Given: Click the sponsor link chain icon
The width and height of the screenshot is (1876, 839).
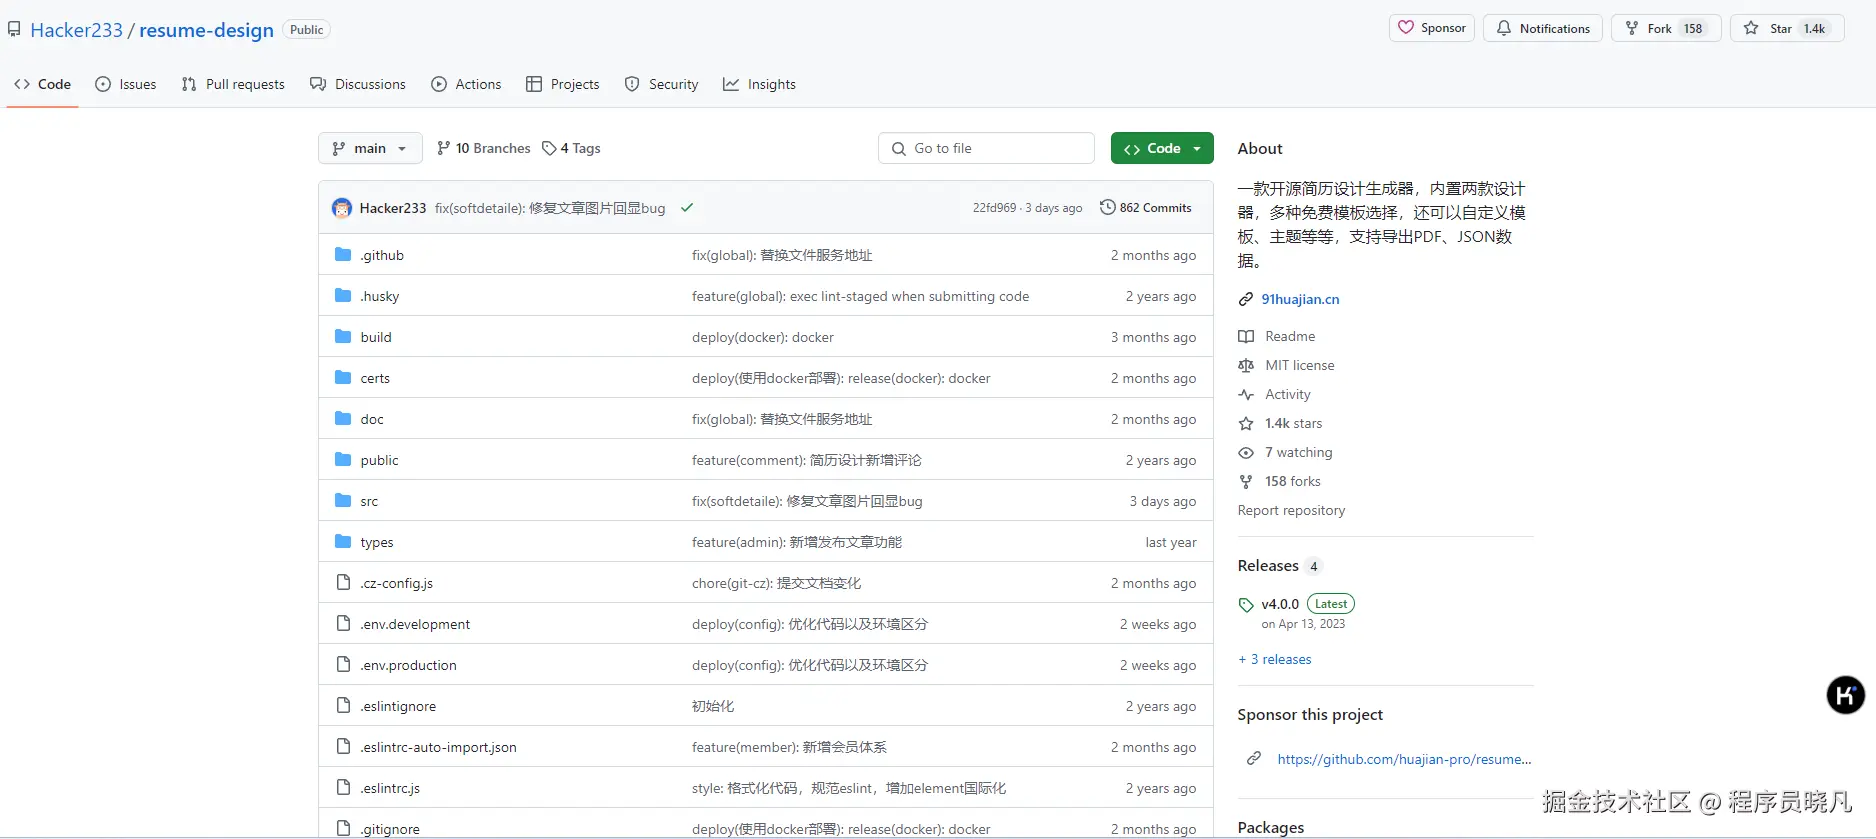Looking at the screenshot, I should (x=1254, y=759).
